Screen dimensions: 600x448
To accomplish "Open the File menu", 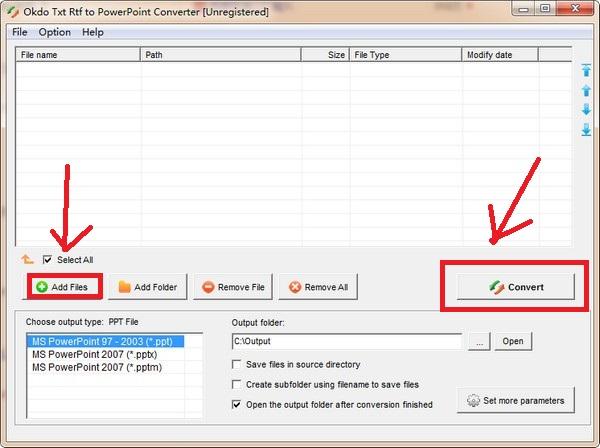I will (x=20, y=32).
